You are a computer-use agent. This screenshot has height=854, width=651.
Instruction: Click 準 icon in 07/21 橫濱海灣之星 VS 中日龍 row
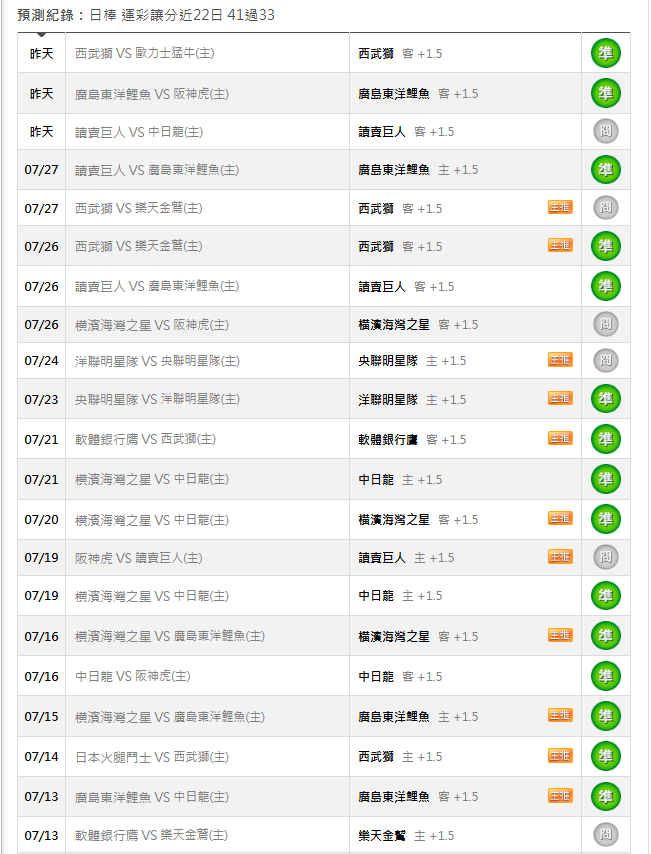click(606, 479)
